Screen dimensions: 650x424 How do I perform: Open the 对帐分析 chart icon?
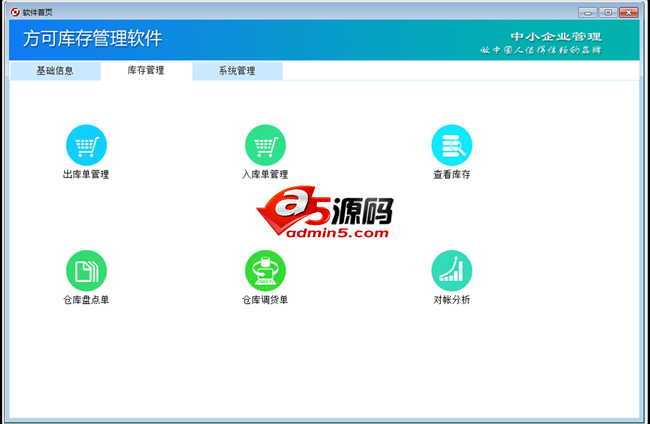click(452, 271)
